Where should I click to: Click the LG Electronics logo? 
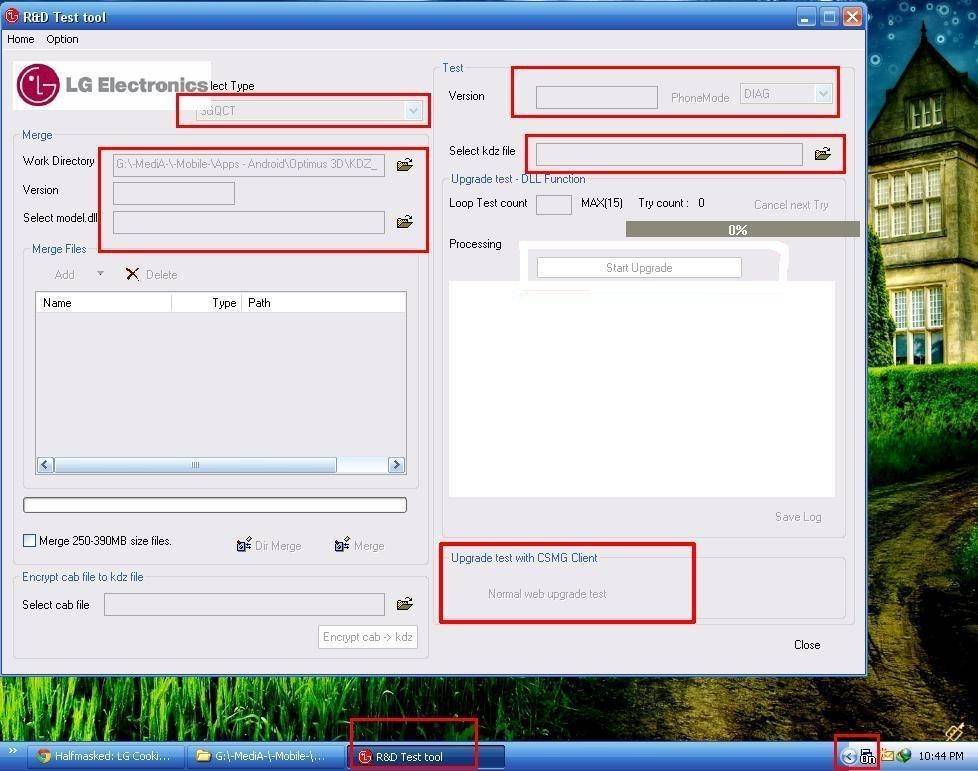click(x=112, y=85)
